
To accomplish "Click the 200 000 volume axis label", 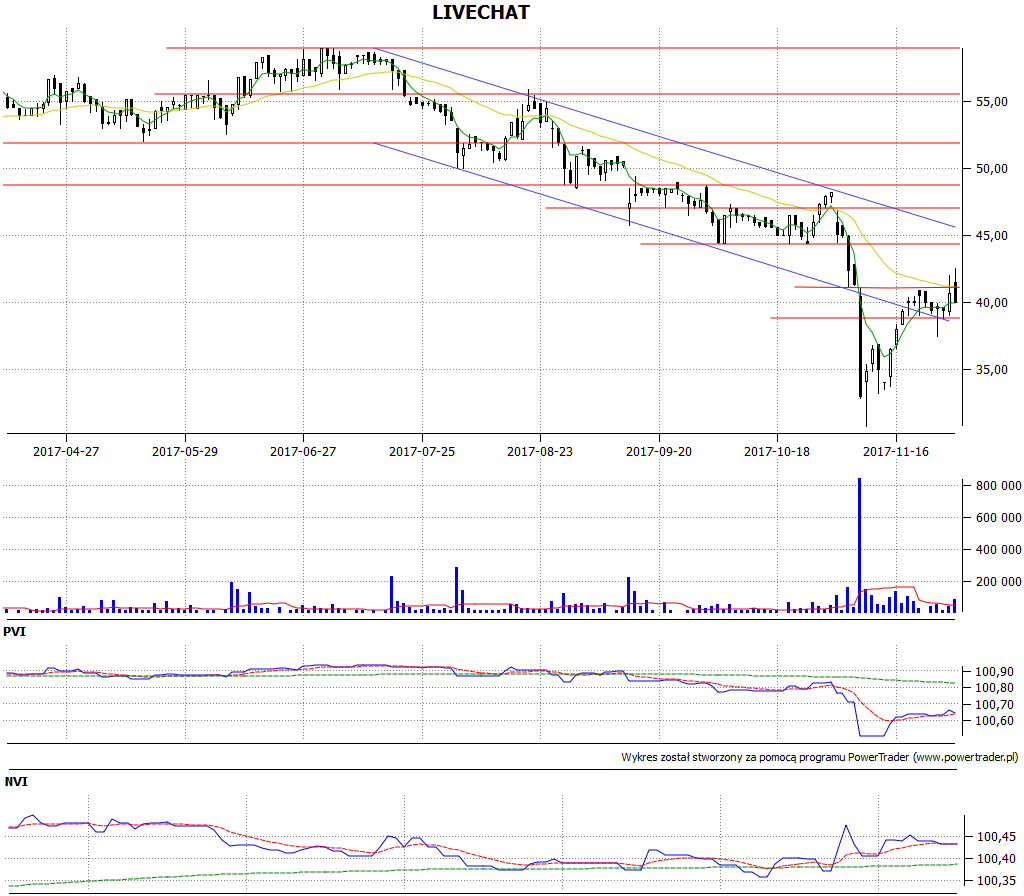I will 999,581.
